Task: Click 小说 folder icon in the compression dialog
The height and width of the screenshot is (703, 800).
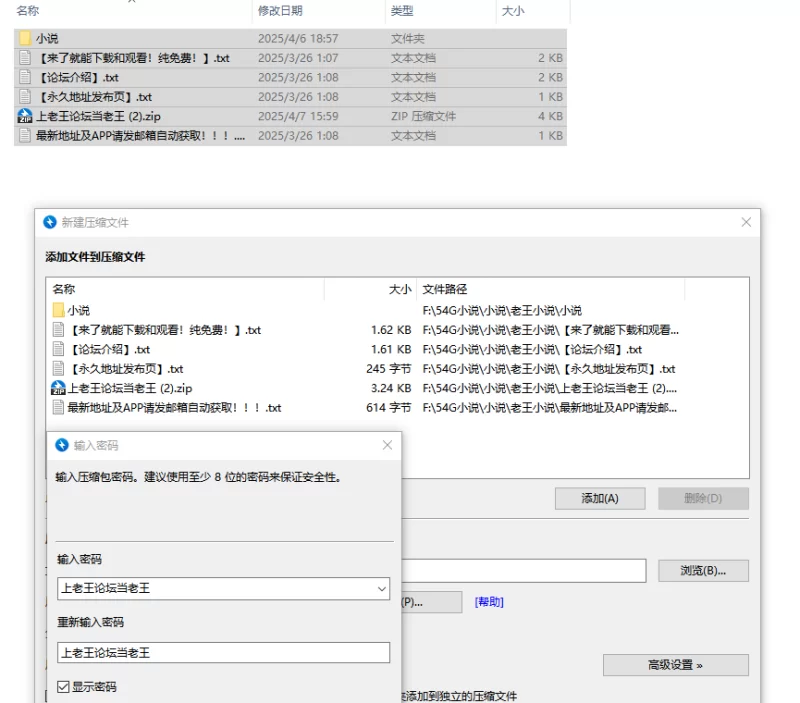Action: (x=59, y=311)
